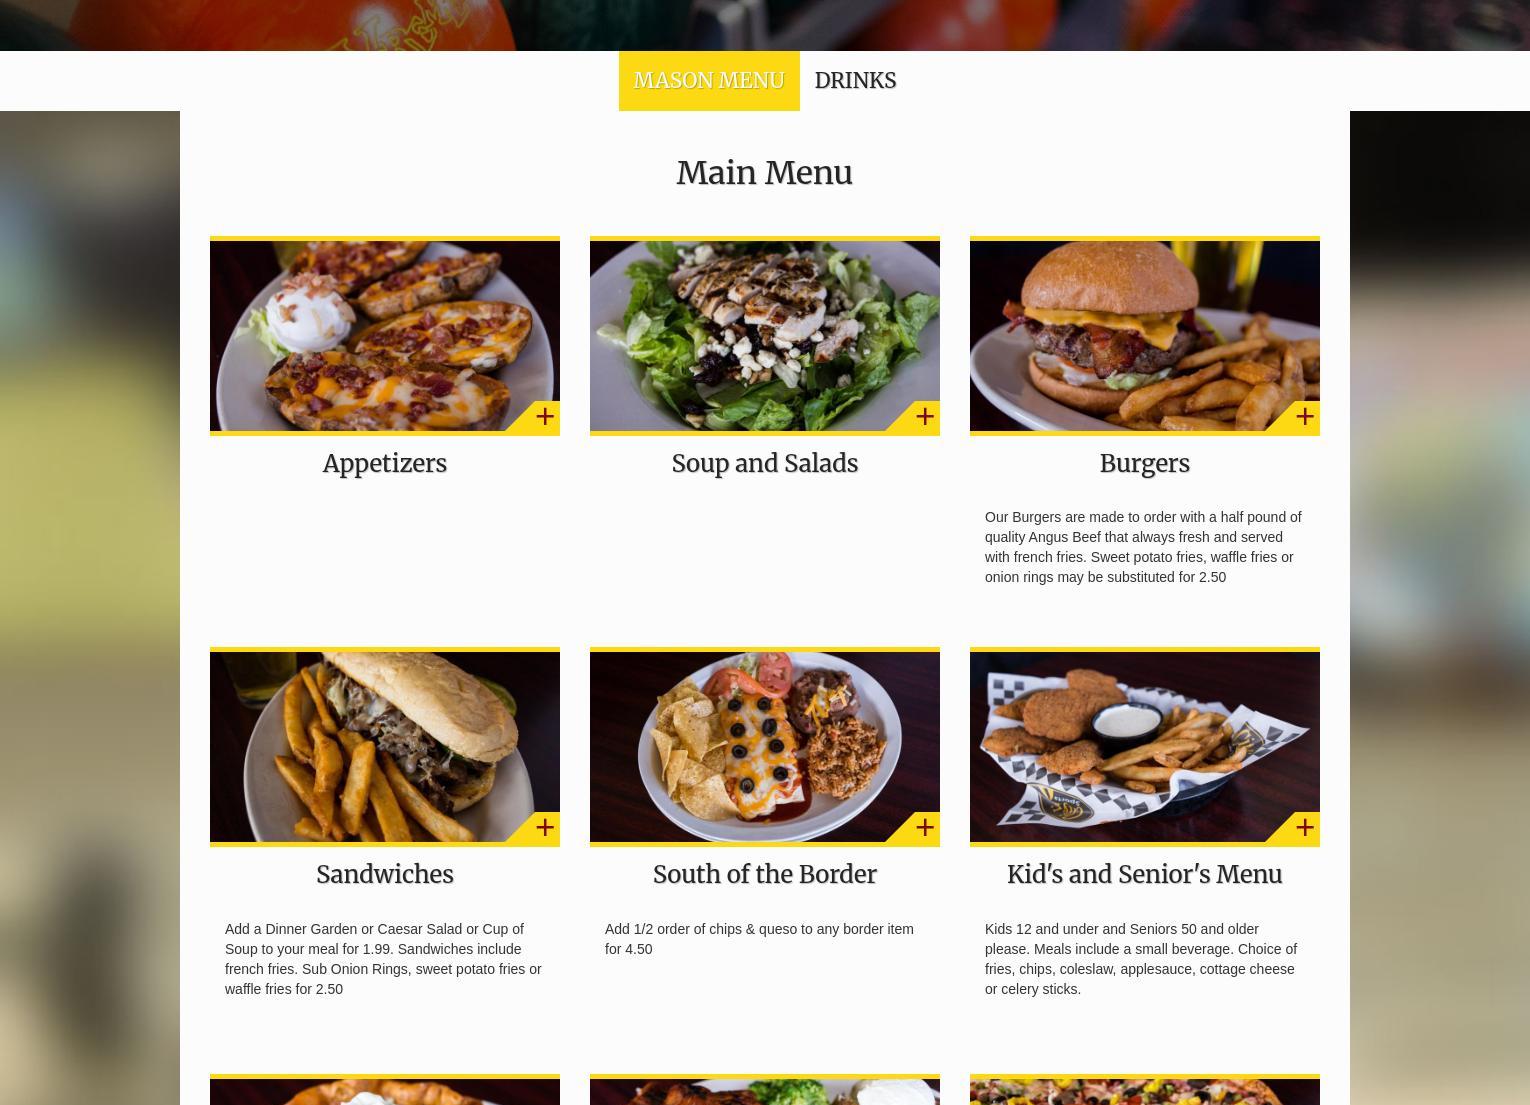Click the enchilada plate photo
This screenshot has height=1105, width=1530.
765,747
